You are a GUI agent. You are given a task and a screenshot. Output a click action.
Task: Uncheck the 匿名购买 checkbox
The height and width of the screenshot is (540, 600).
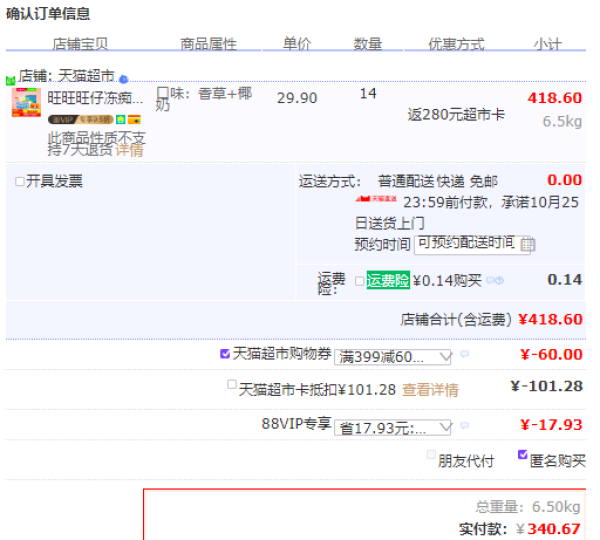coord(523,455)
